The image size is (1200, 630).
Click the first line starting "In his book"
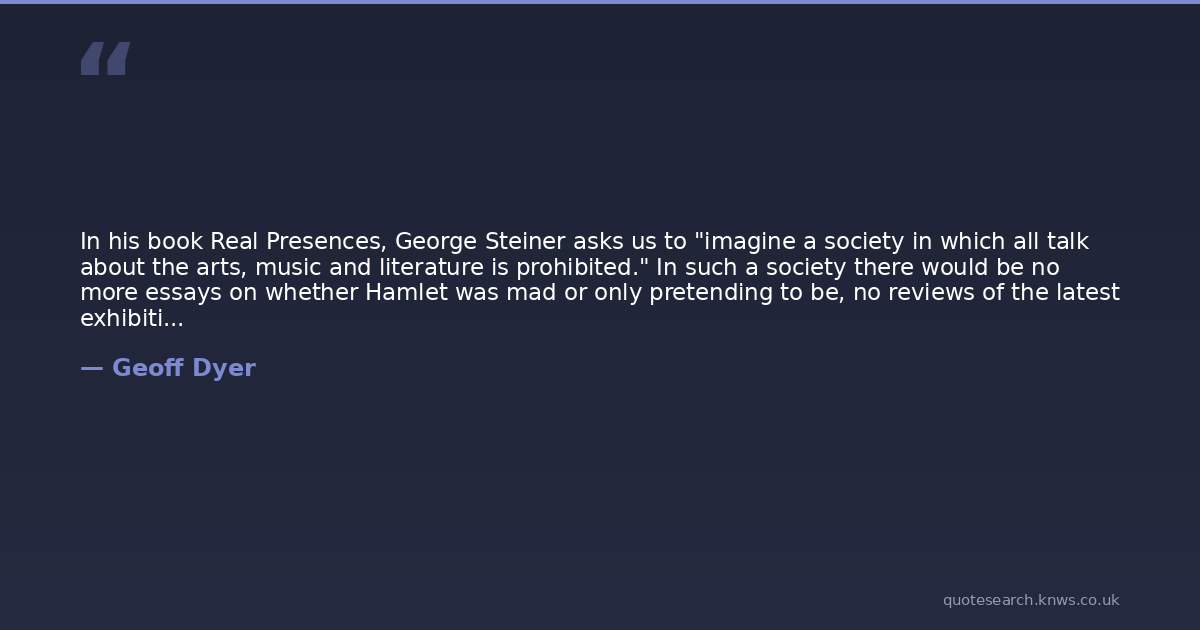tap(583, 242)
